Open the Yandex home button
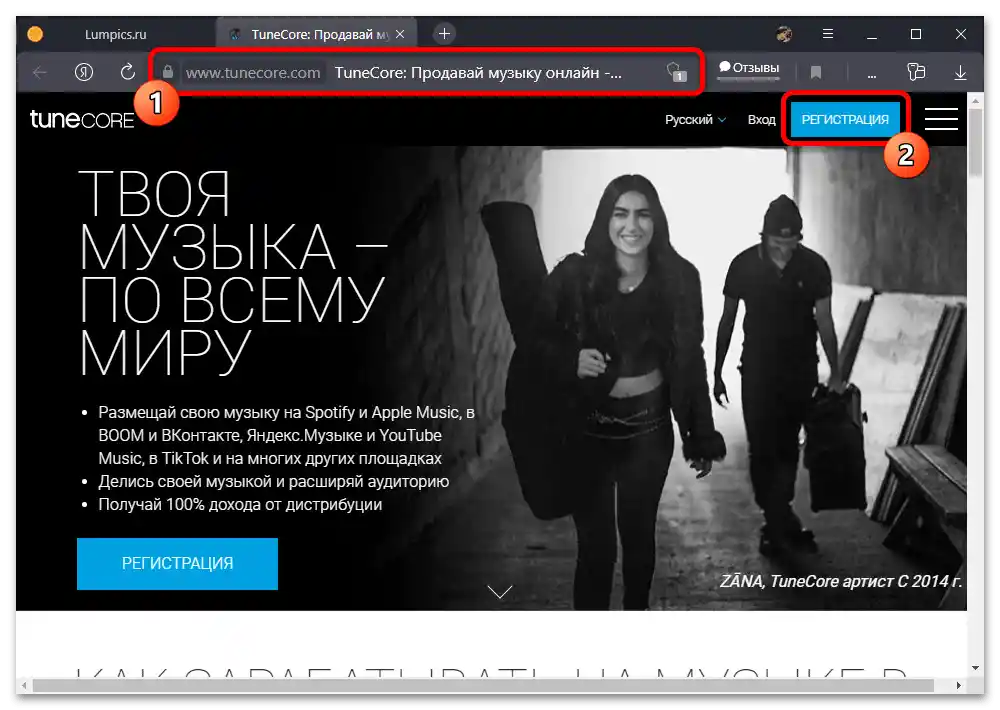Viewport: 1000px width, 710px height. (84, 72)
